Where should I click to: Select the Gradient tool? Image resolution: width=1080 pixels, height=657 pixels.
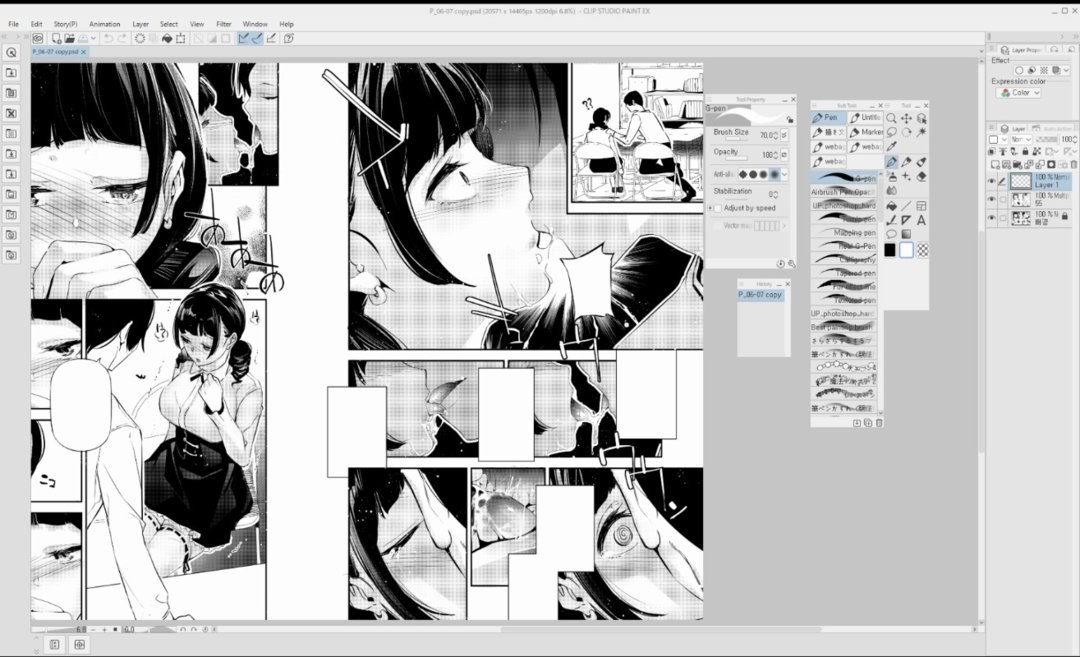click(906, 234)
